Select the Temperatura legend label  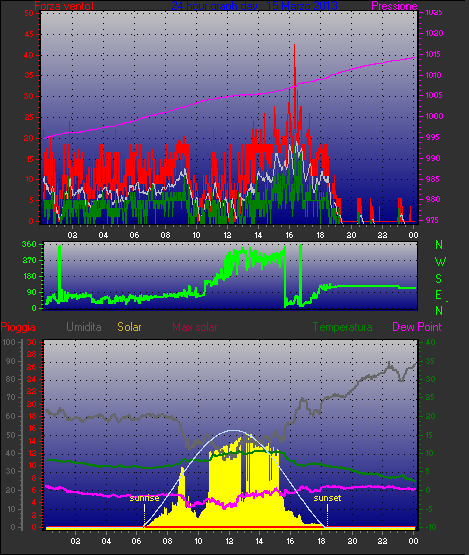coord(342,327)
